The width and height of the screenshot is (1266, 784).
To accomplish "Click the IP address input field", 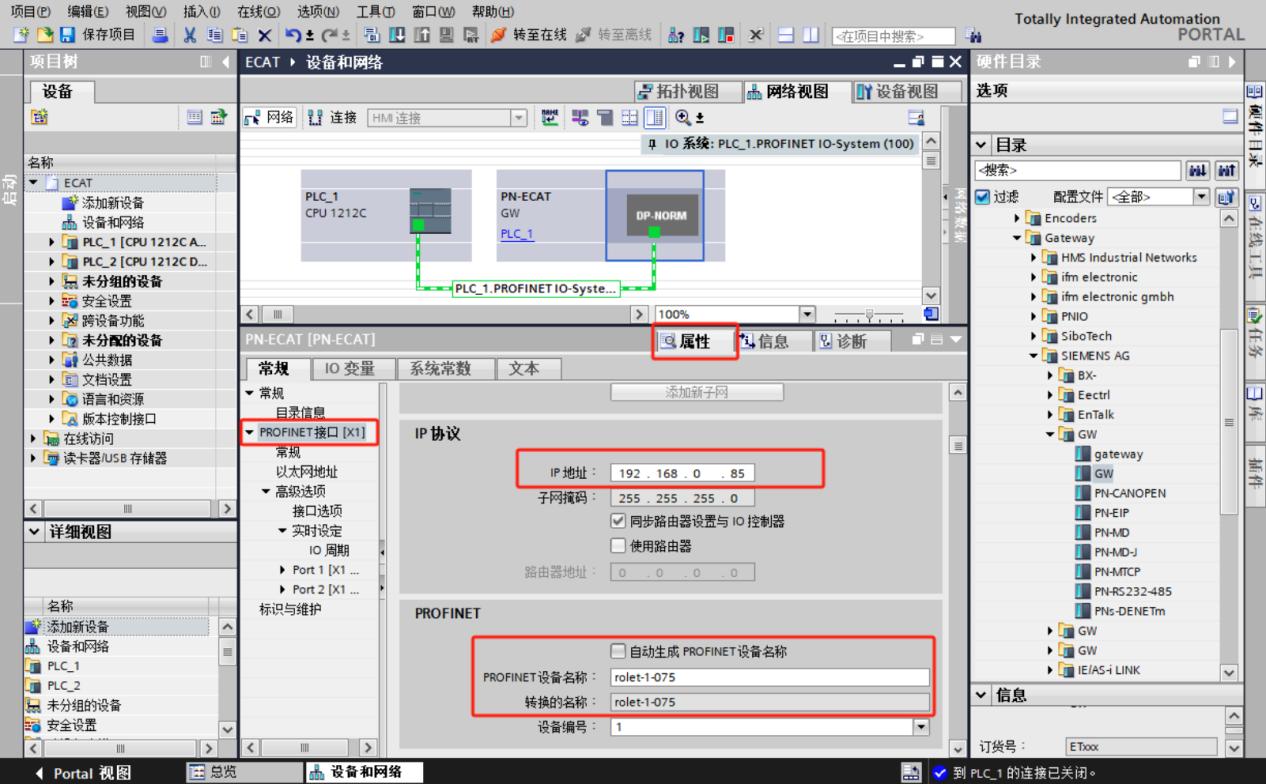I will click(683, 473).
